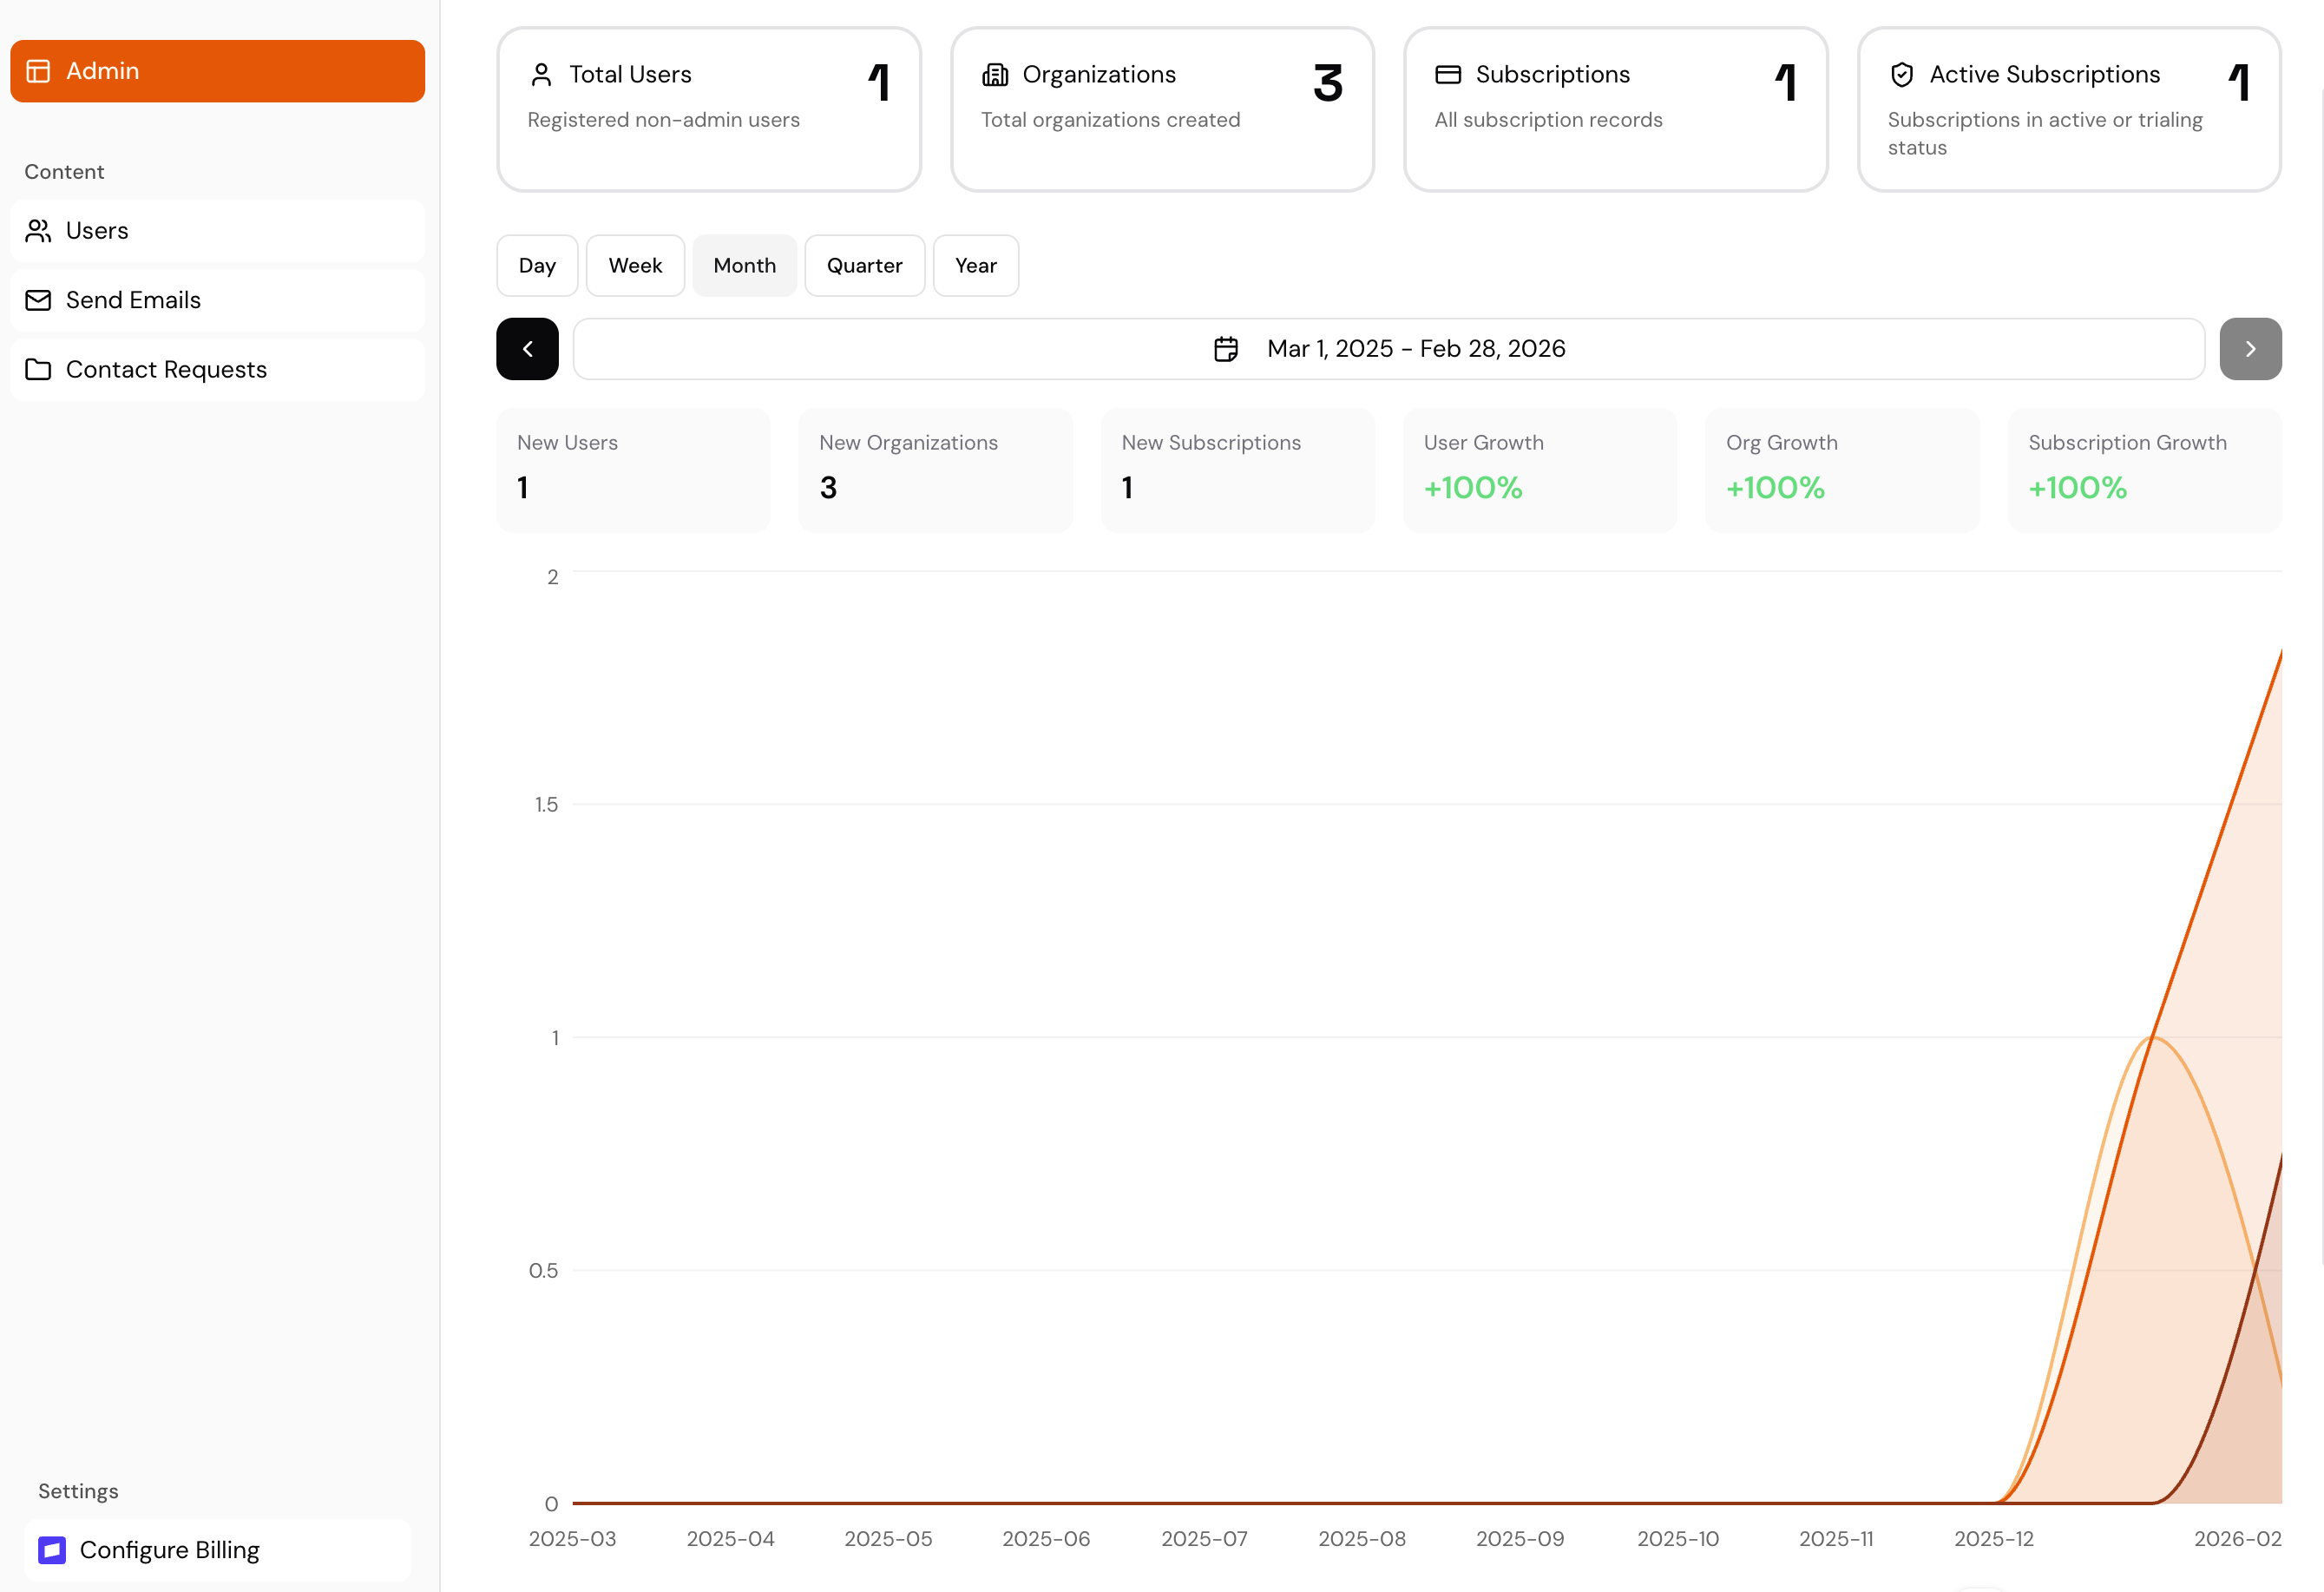Click the Send Emails envelope icon
This screenshot has height=1592, width=2324.
38,300
